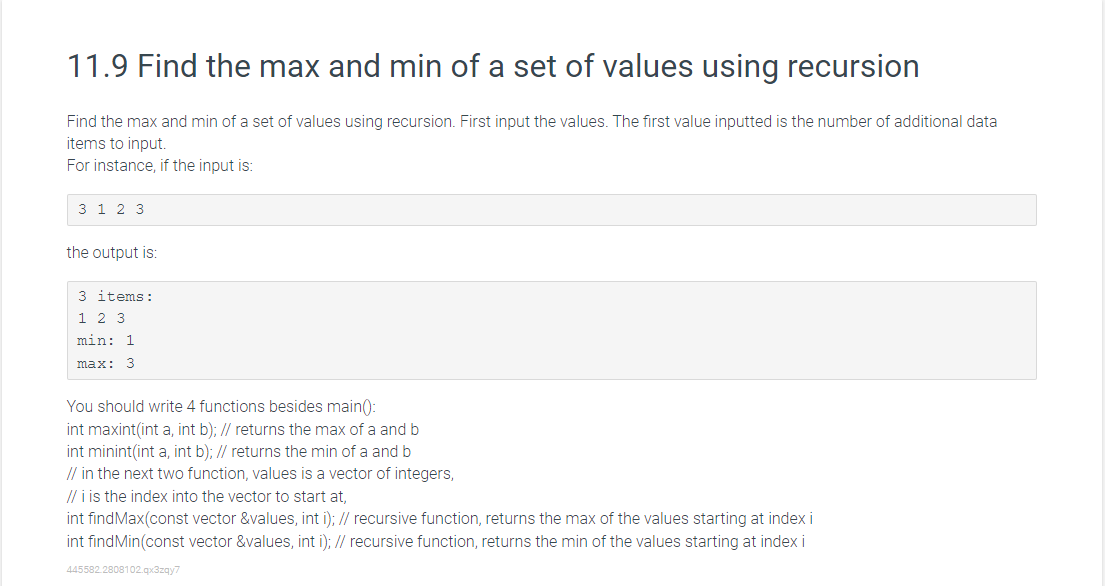Click the 'items to input.' text line

[116, 144]
